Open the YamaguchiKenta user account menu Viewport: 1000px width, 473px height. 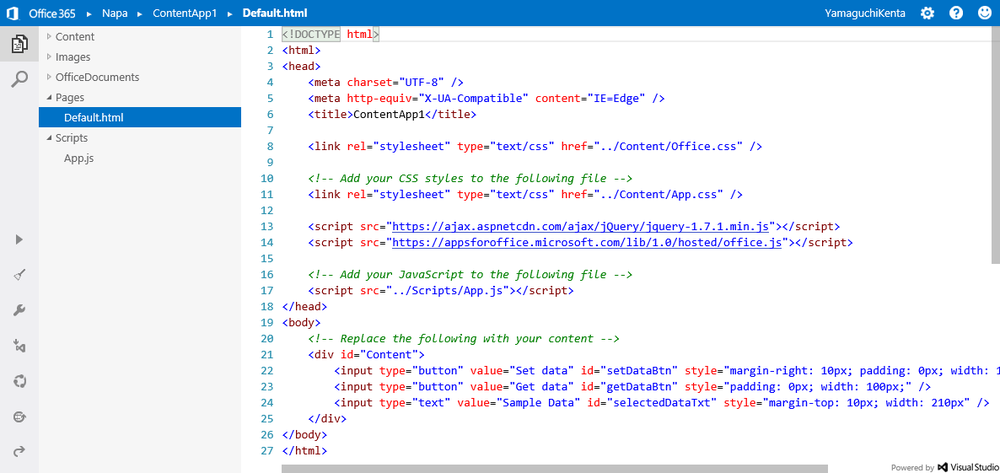coord(865,13)
